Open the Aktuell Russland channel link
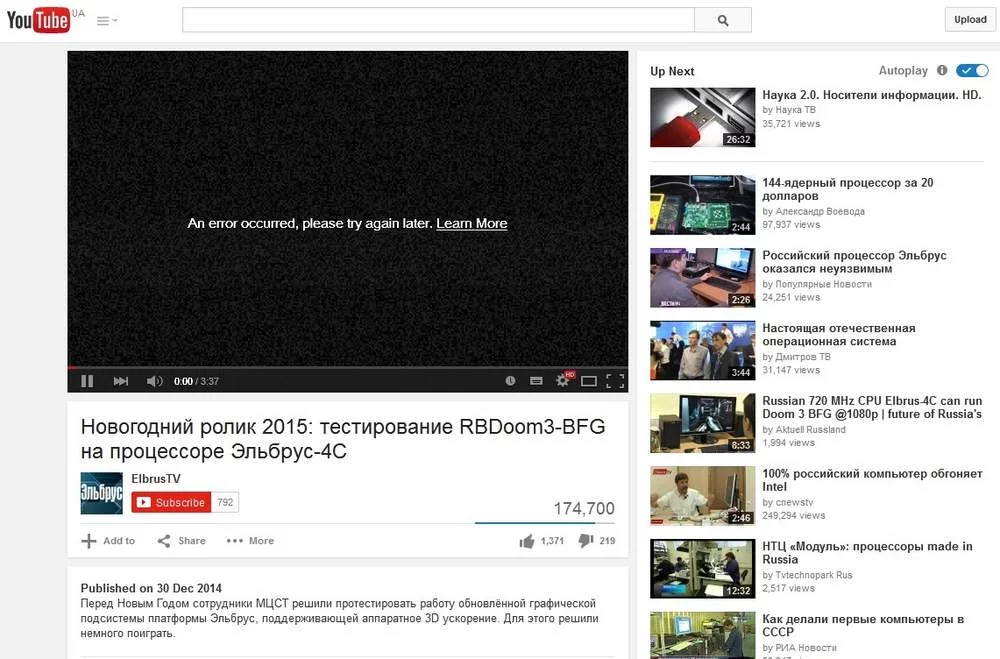 811,429
